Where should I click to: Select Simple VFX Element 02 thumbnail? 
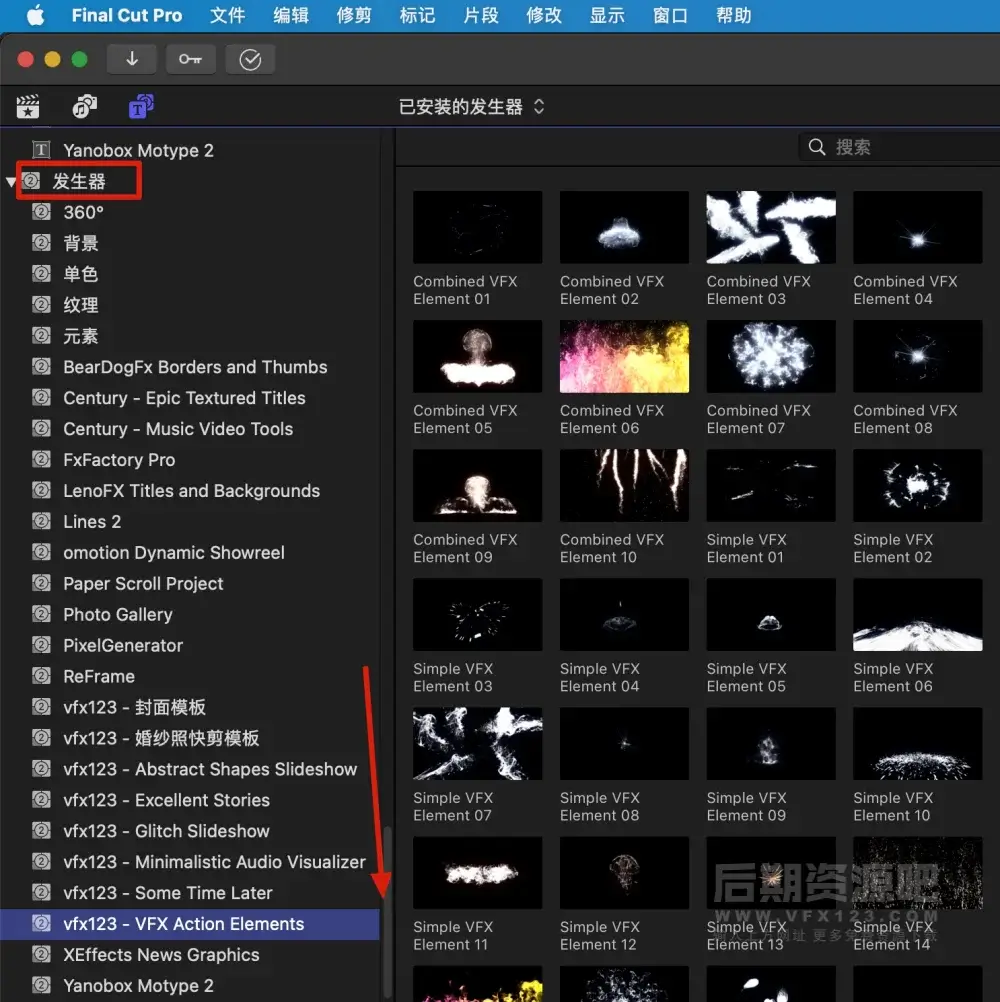pos(918,485)
